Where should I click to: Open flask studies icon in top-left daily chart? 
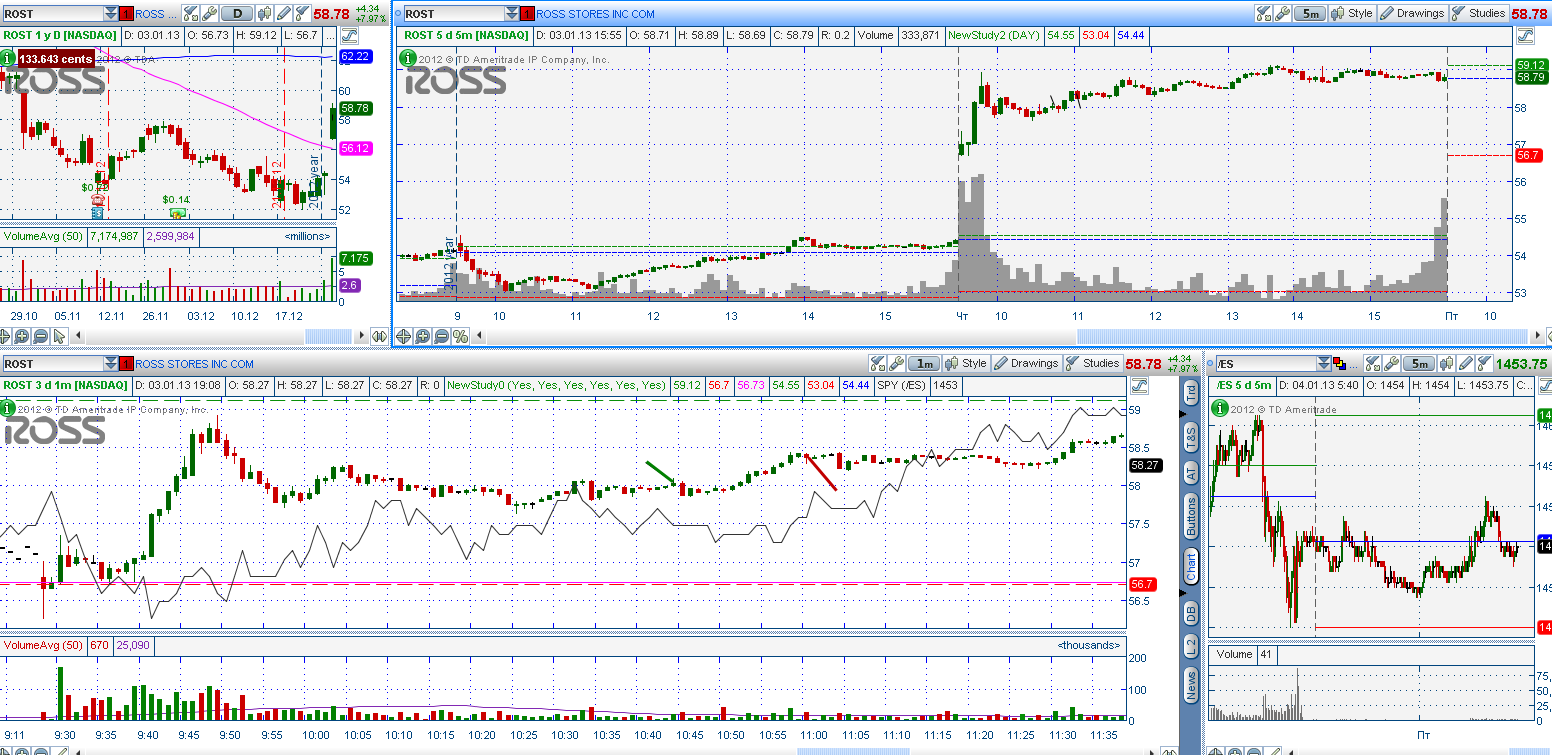302,14
